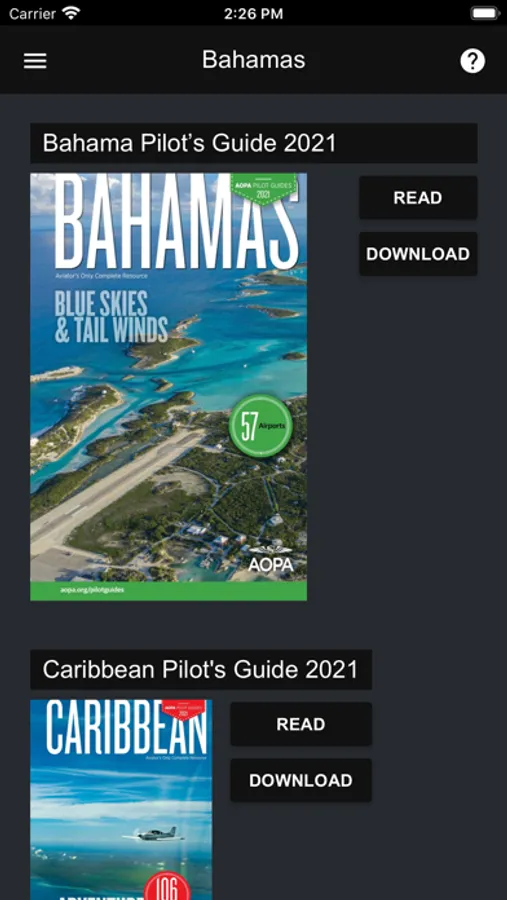
Task: Tap the green 57 Airports badge
Action: pyautogui.click(x=261, y=426)
